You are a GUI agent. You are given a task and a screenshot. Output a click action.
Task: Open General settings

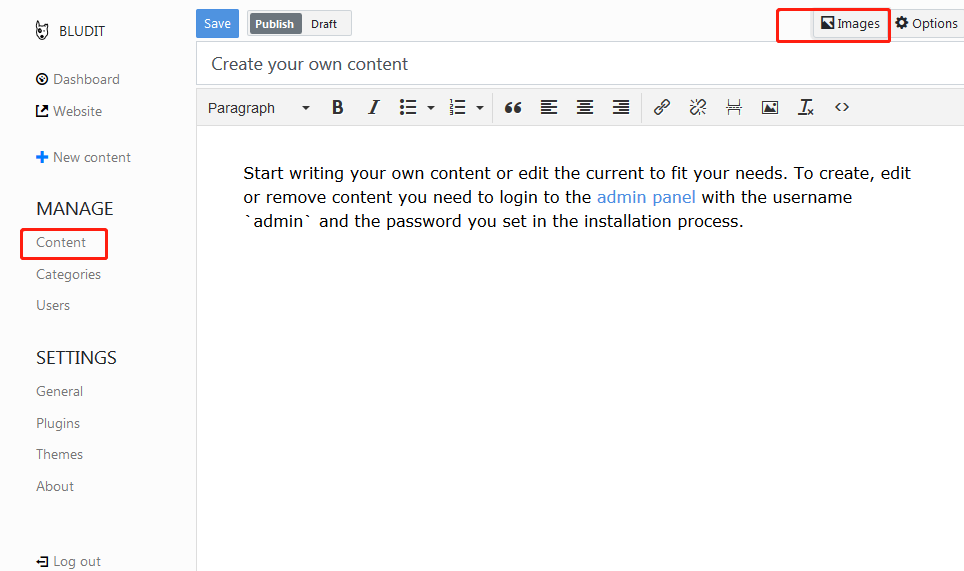coord(59,392)
